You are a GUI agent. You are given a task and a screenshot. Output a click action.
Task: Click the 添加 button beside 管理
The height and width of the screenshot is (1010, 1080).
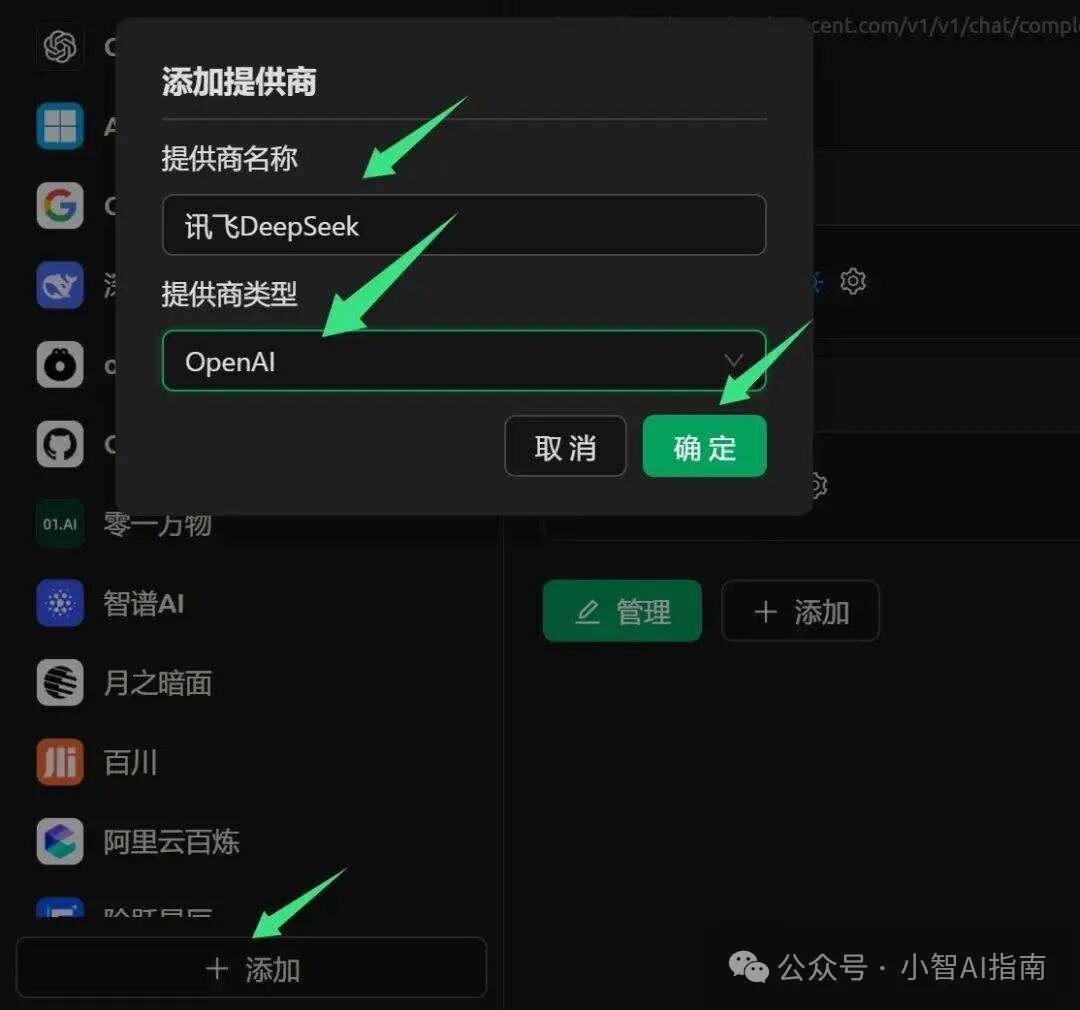[800, 610]
